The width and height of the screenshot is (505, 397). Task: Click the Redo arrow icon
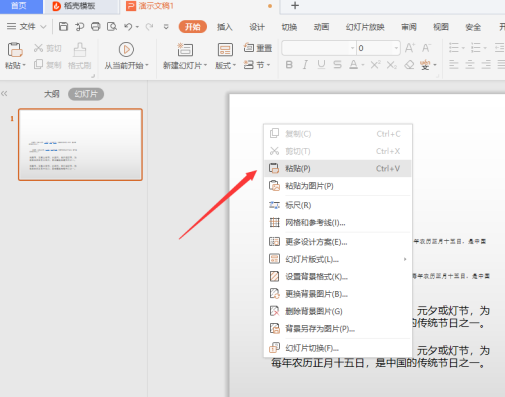(149, 27)
